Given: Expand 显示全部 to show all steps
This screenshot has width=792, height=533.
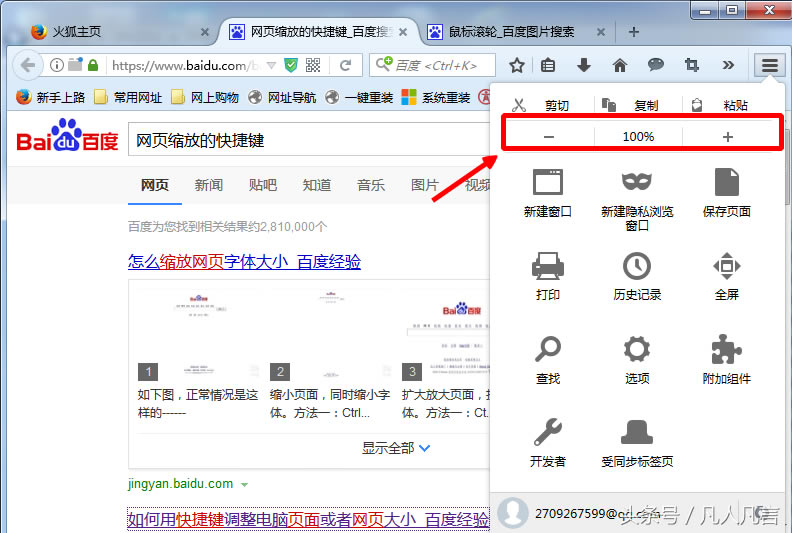Looking at the screenshot, I should (396, 448).
